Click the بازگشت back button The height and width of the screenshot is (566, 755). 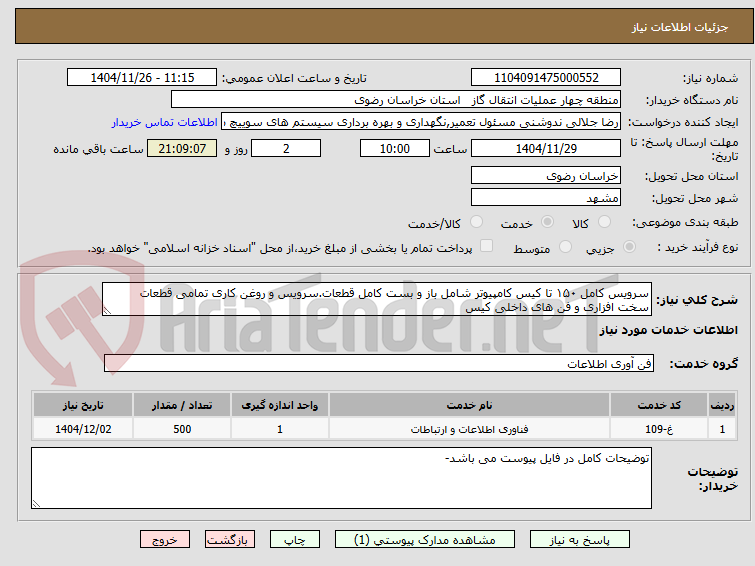tap(230, 540)
